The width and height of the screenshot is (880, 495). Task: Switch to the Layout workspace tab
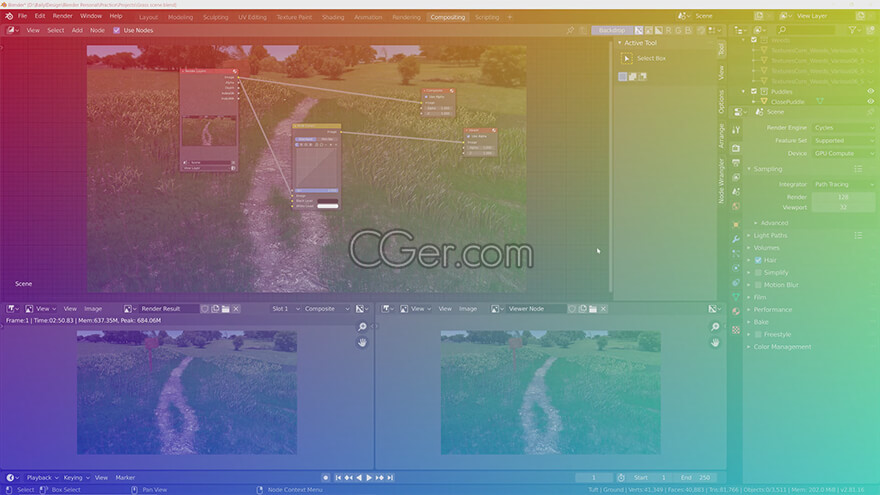click(x=148, y=17)
